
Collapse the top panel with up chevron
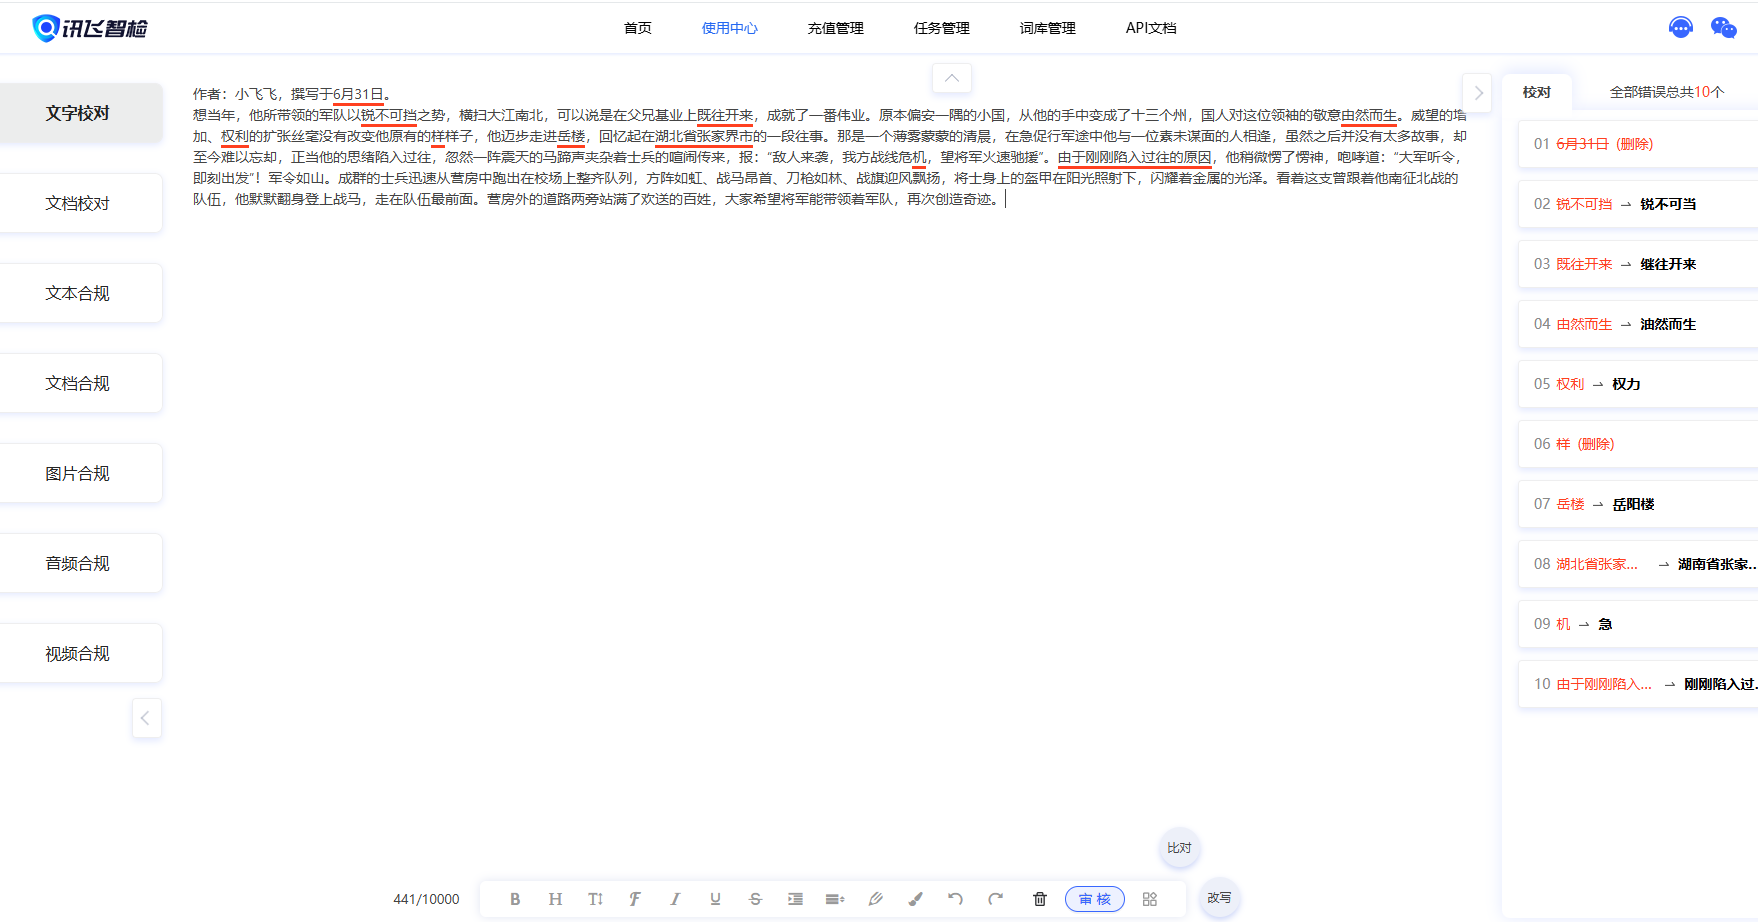pyautogui.click(x=952, y=78)
